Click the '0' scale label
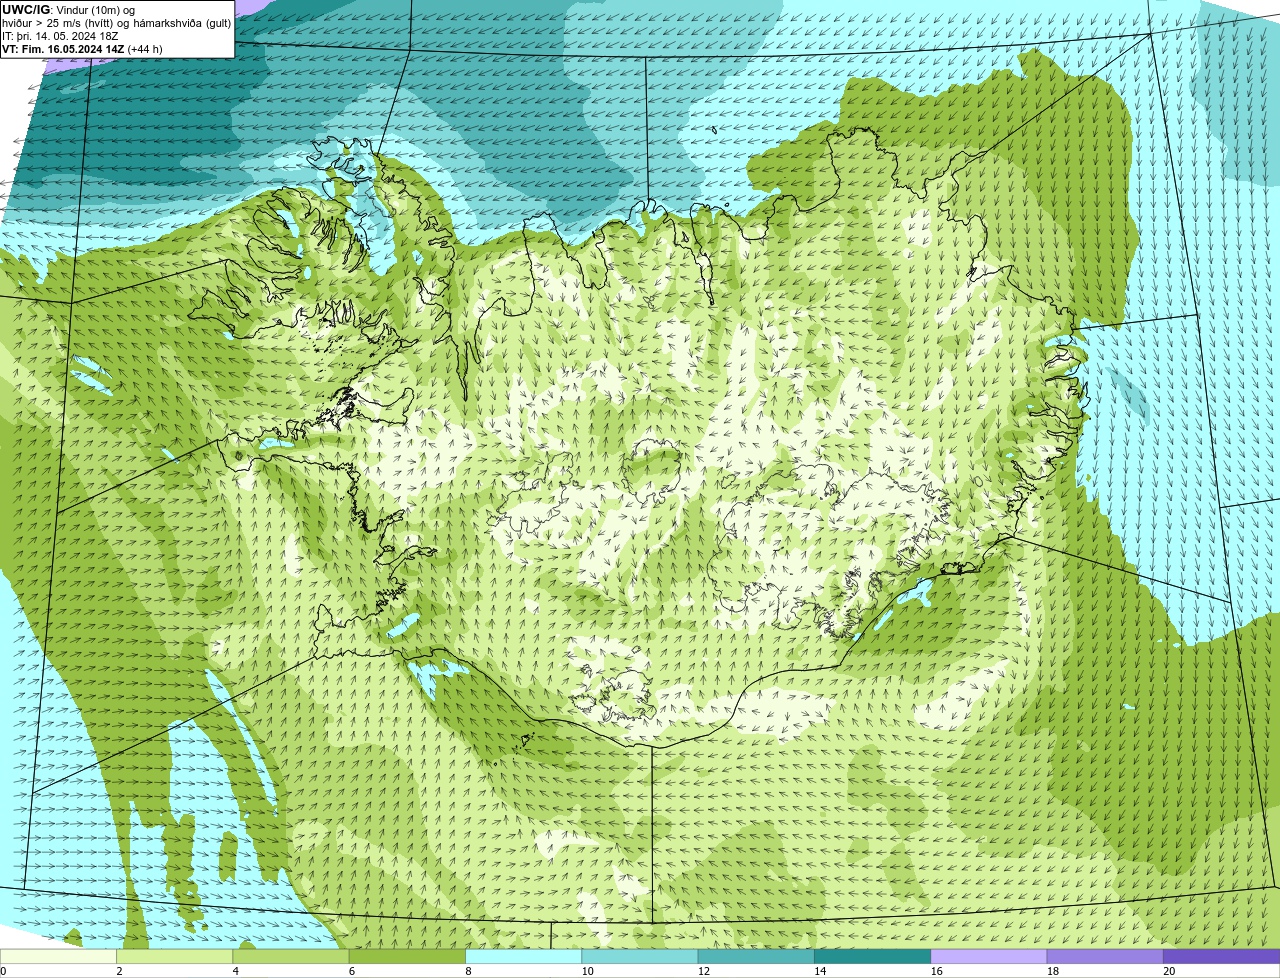This screenshot has height=978, width=1280. (x=3, y=971)
